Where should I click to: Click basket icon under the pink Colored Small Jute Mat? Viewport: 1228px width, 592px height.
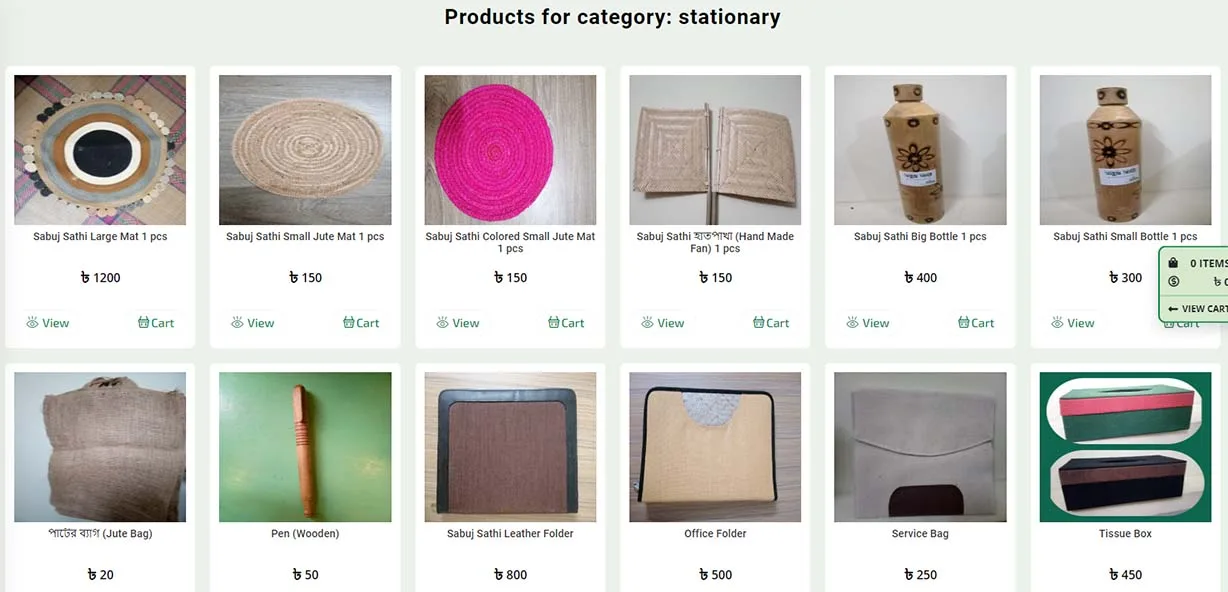pyautogui.click(x=553, y=322)
